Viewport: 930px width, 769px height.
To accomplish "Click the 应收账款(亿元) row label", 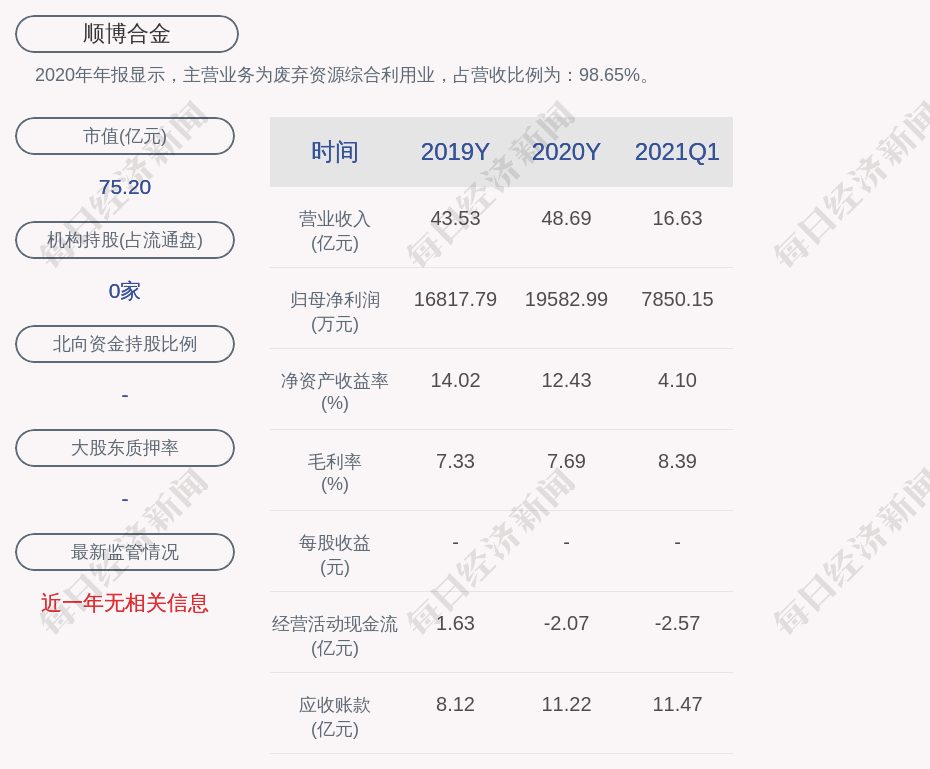I will point(334,716).
